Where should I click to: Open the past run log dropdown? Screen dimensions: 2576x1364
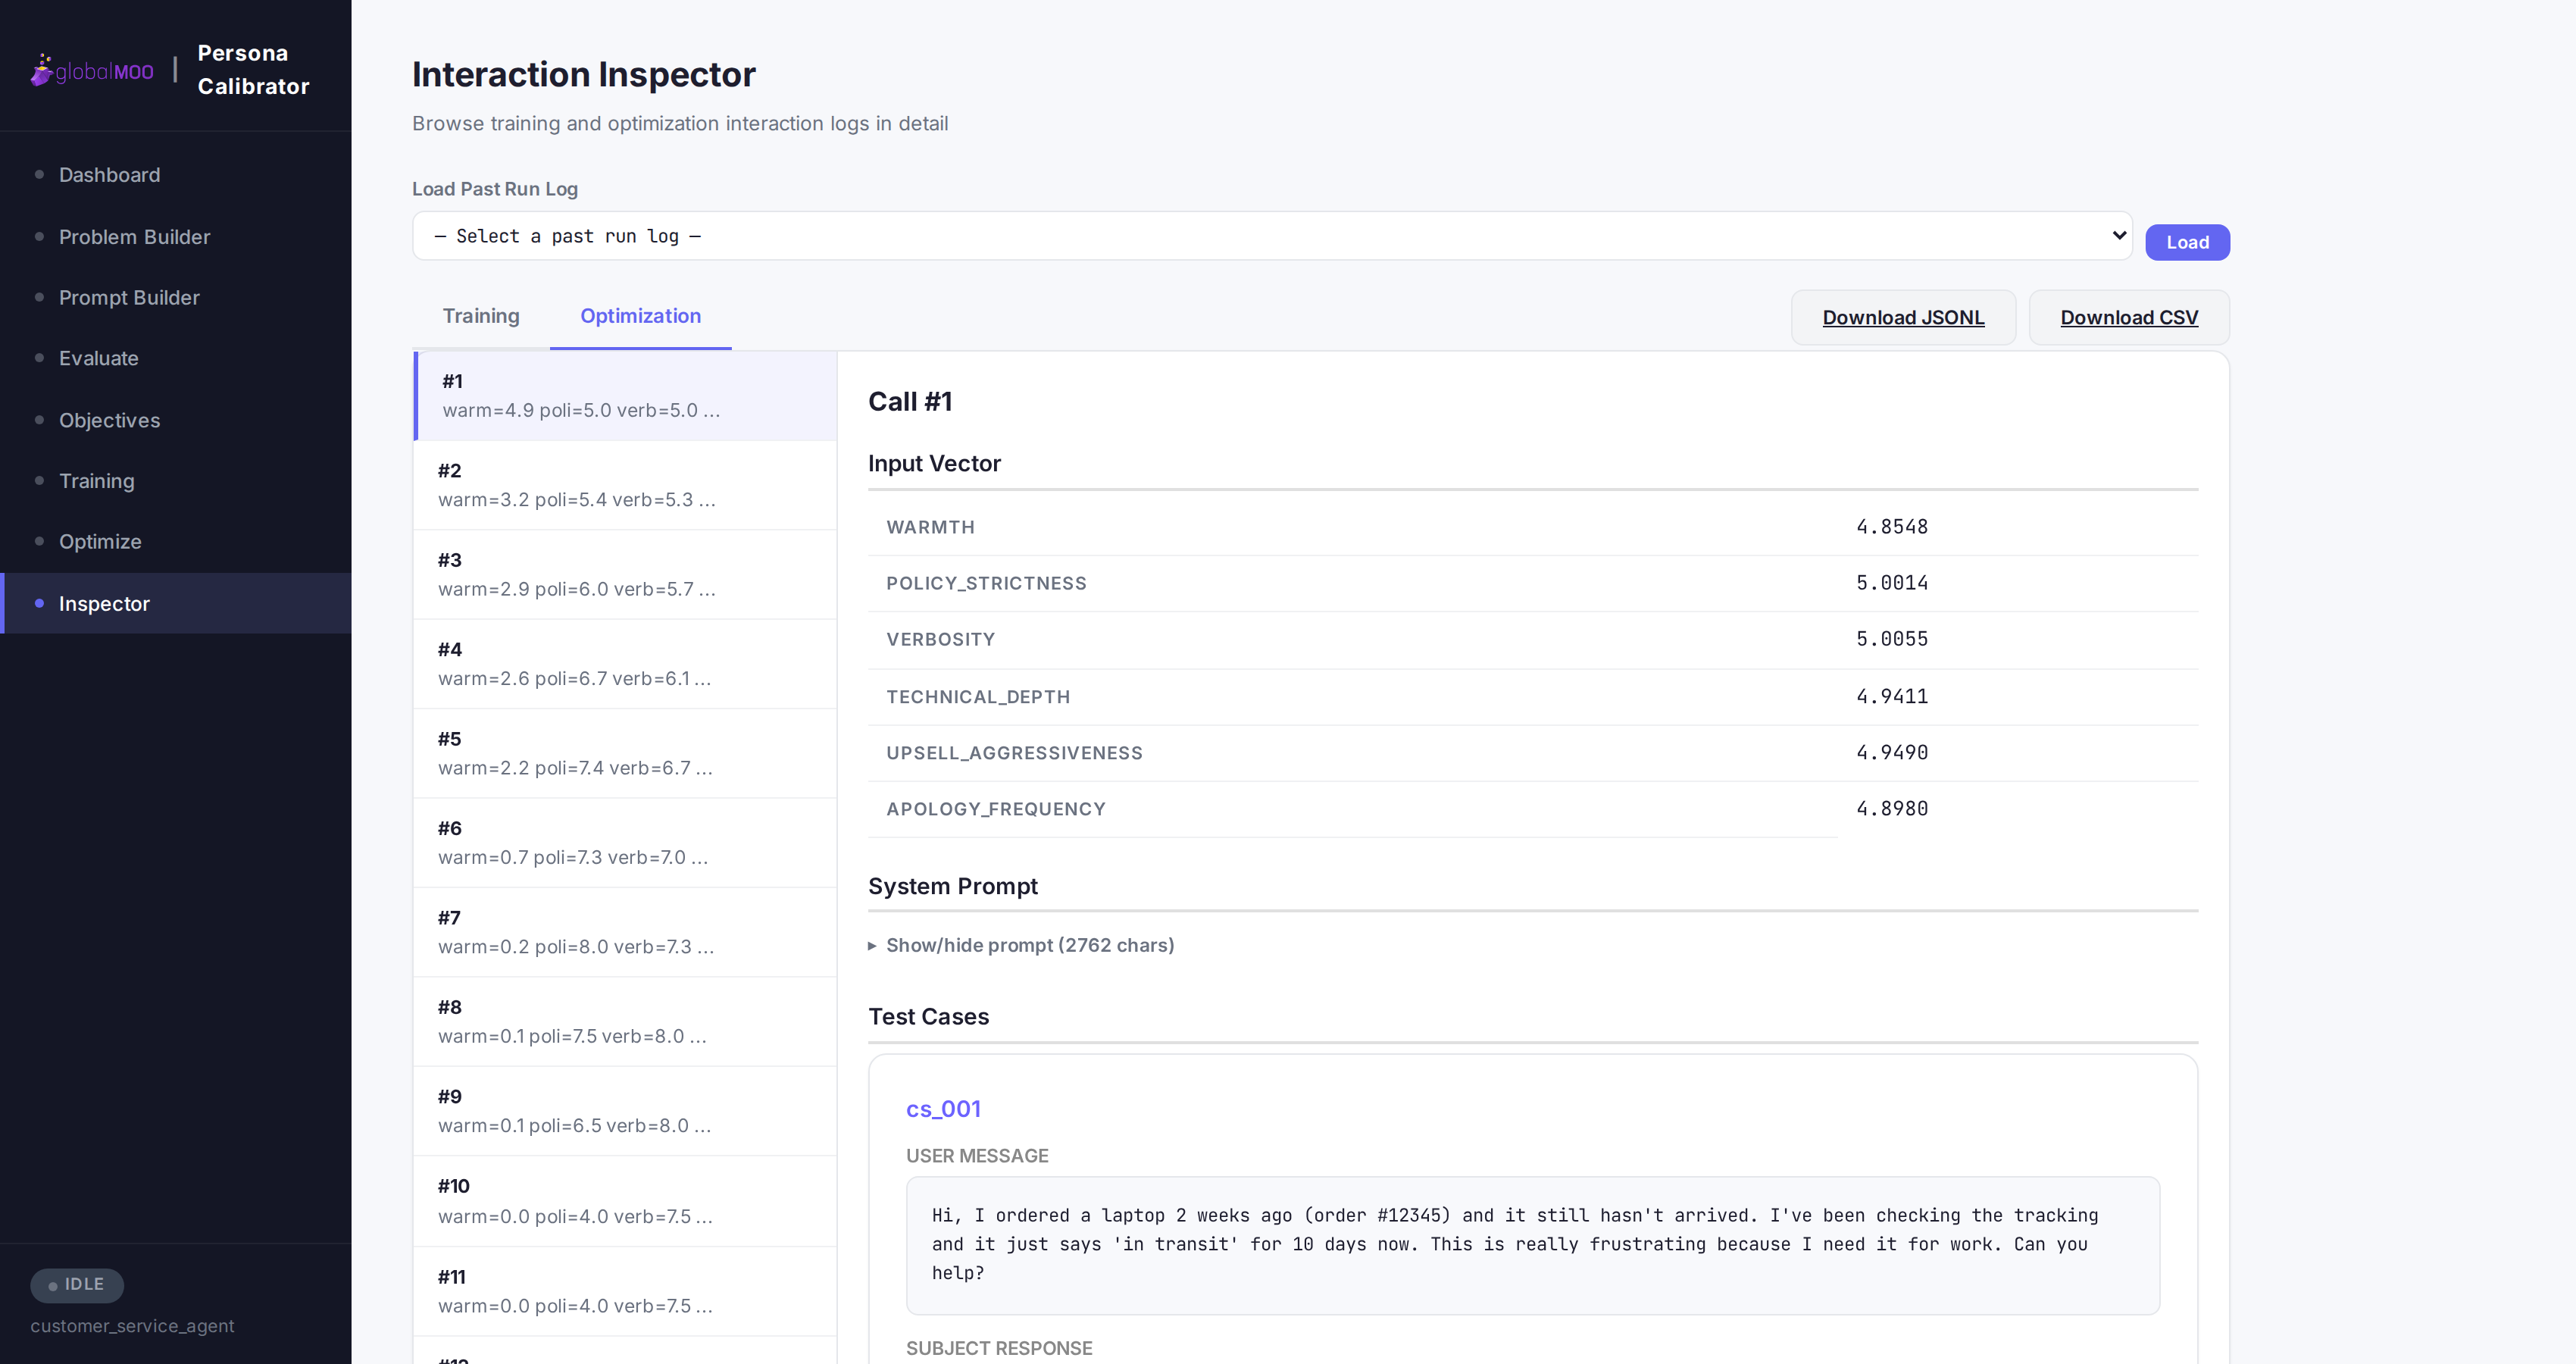(x=1272, y=236)
